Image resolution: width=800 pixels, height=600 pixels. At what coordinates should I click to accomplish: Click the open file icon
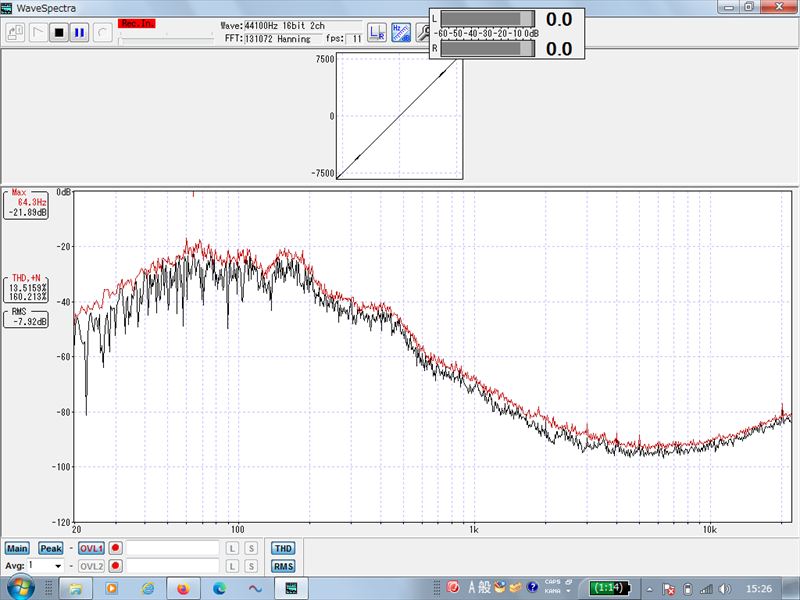[15, 32]
